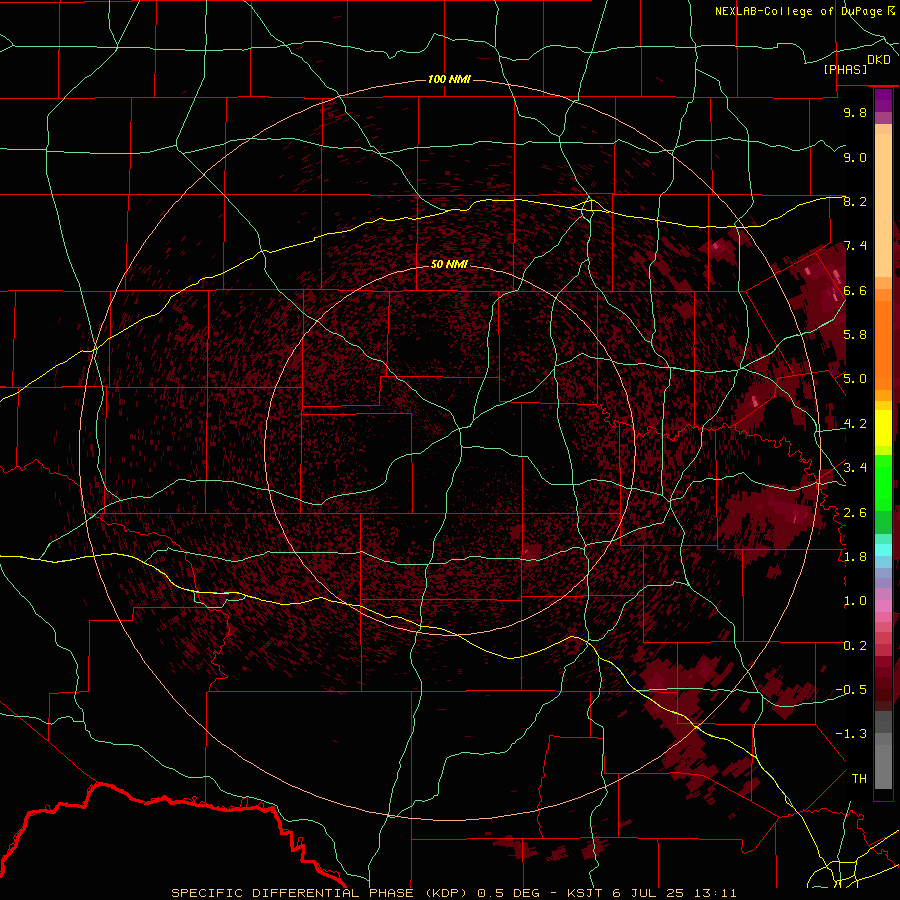Pick the cyan segment of the color bar
Image resolution: width=900 pixels, height=900 pixels.
coord(883,550)
